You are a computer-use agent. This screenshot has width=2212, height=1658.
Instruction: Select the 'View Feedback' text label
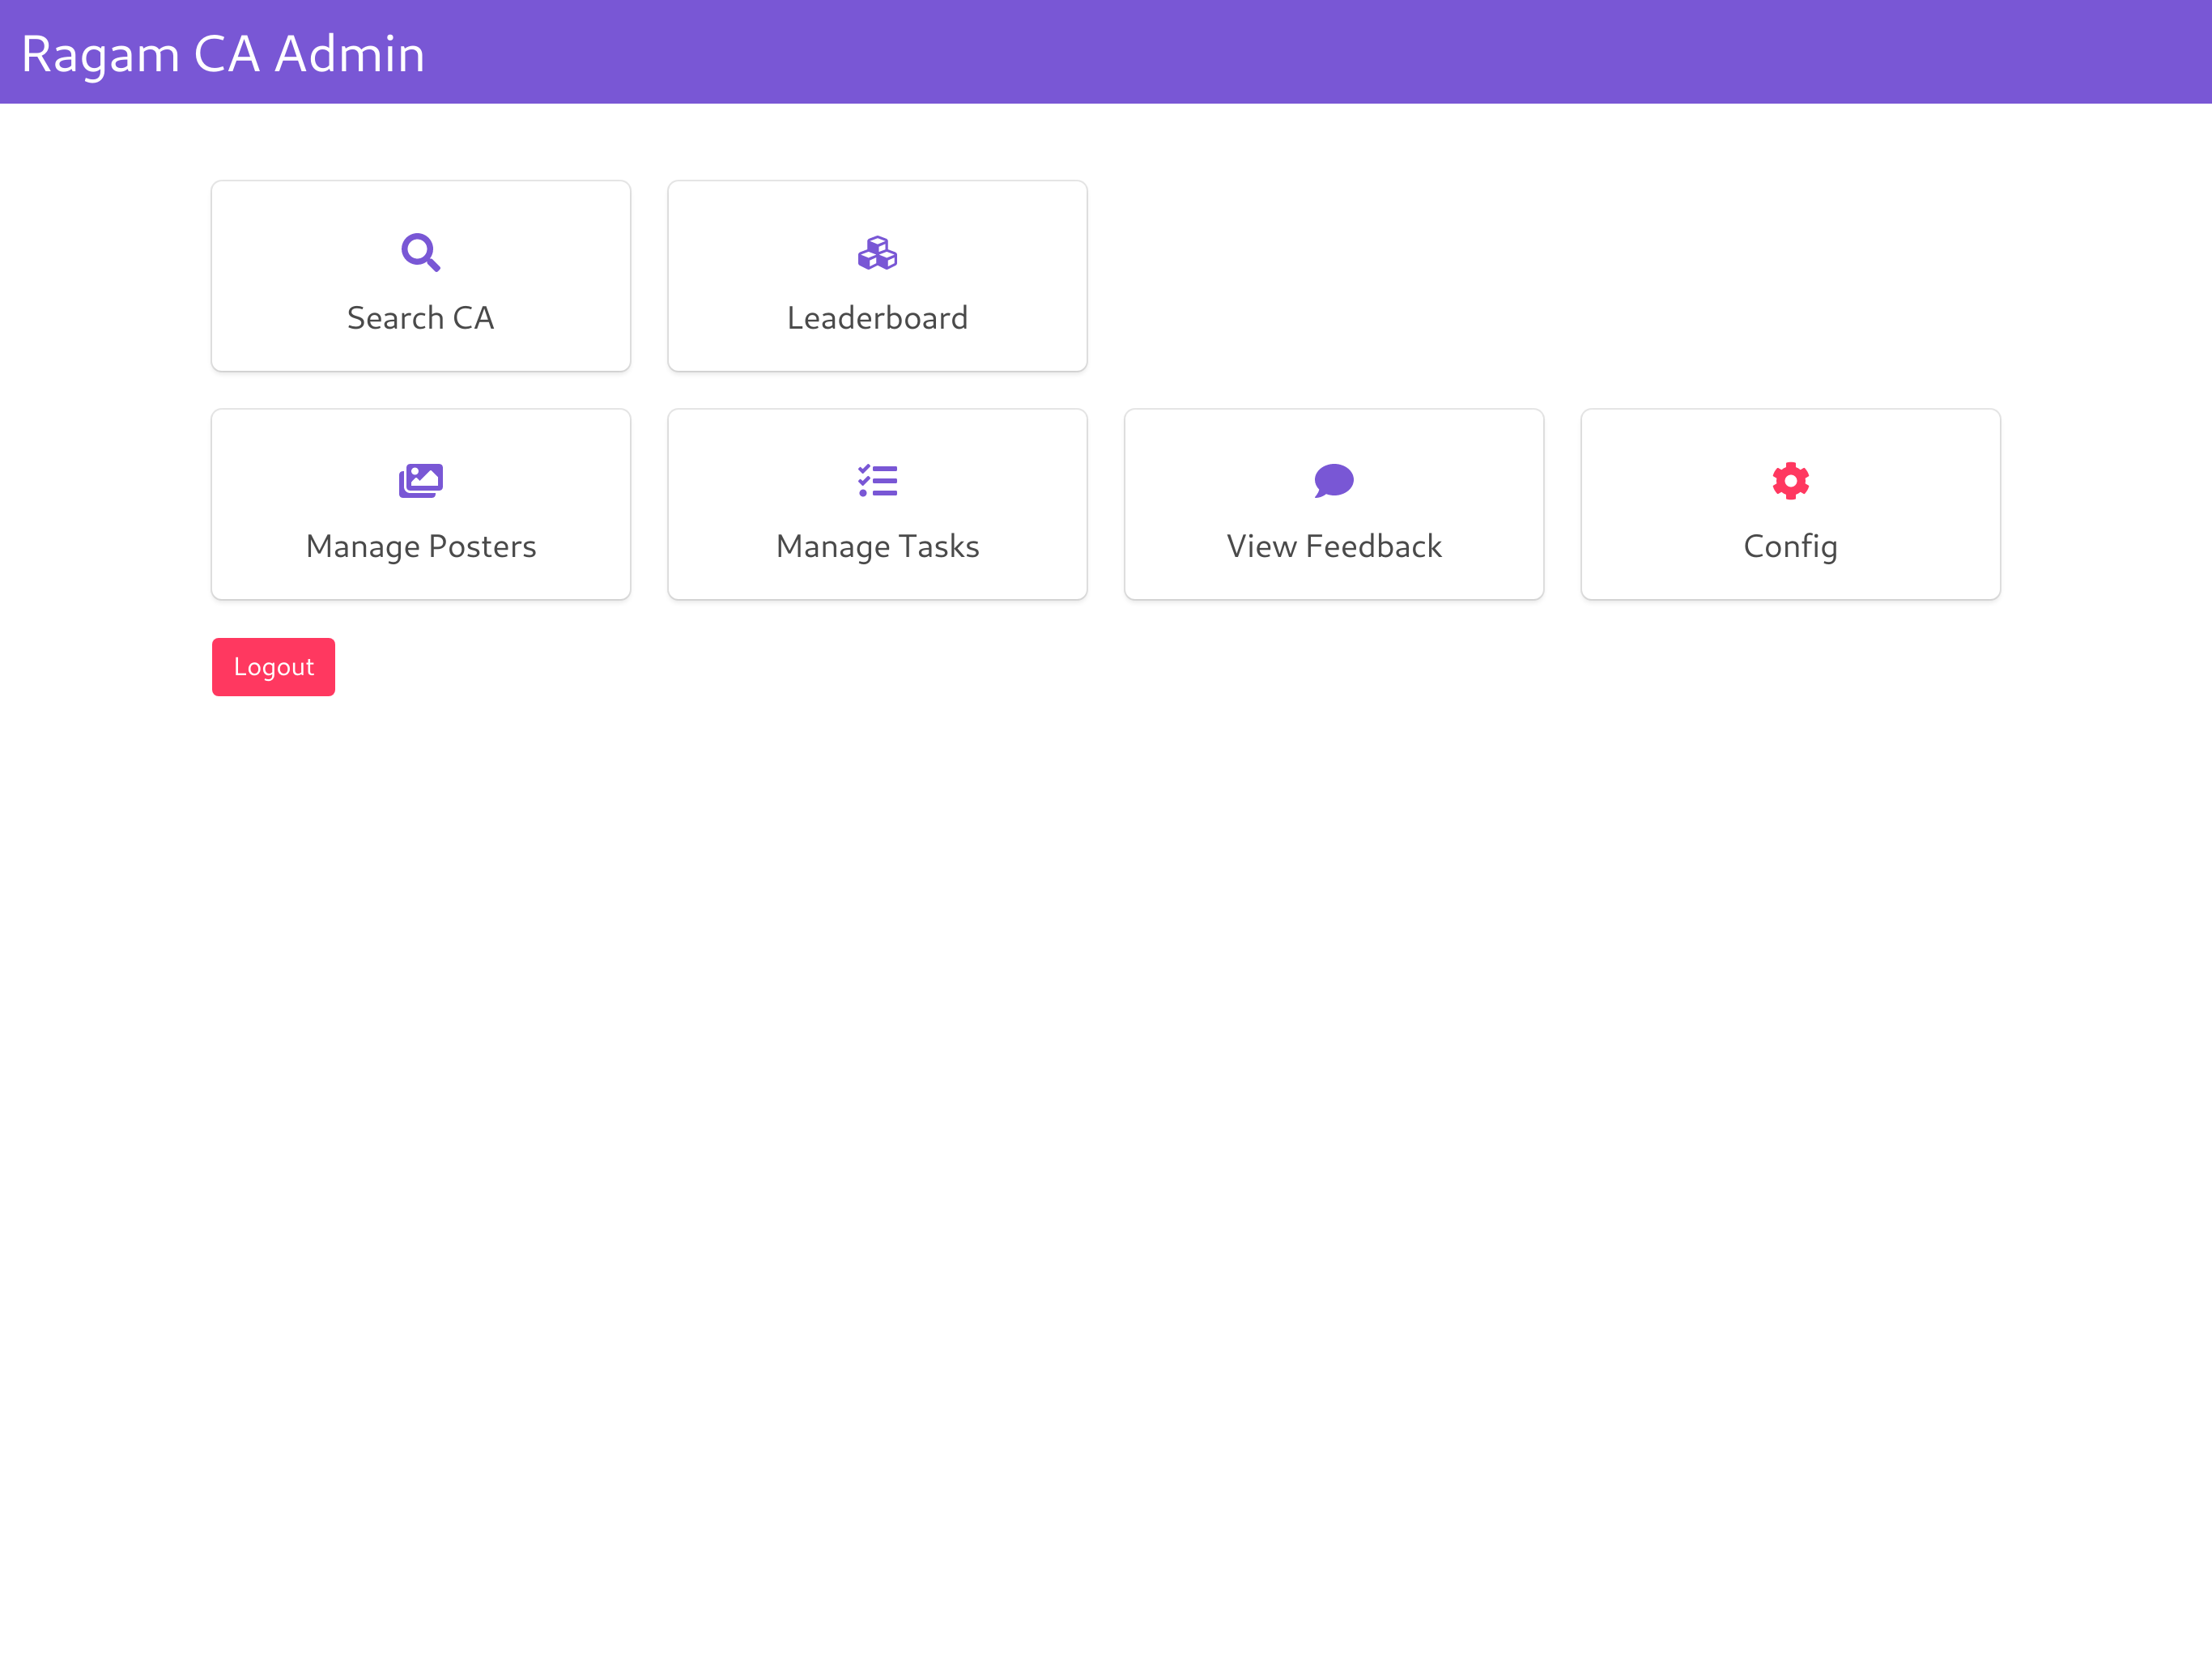tap(1333, 546)
